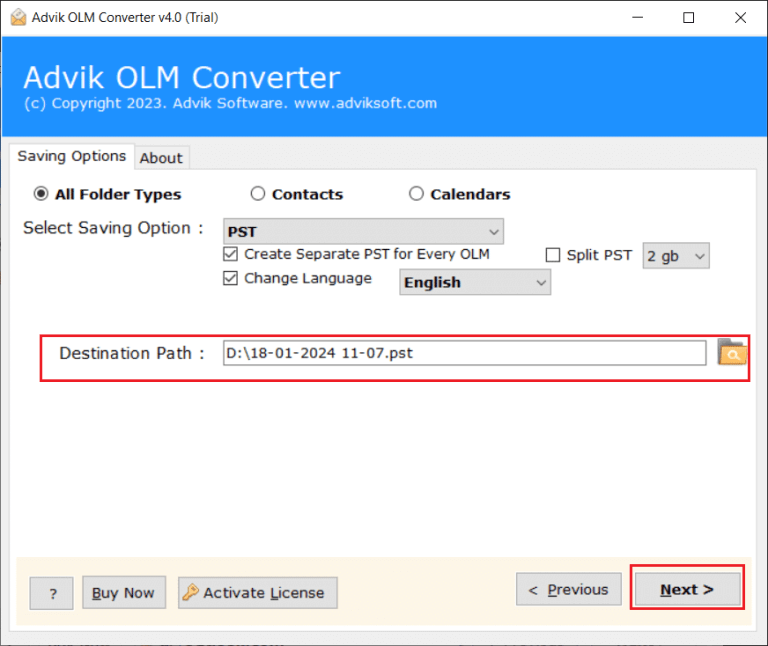Screen dimensions: 768x646
Task: Open the PST saving option dropdown
Action: click(363, 231)
